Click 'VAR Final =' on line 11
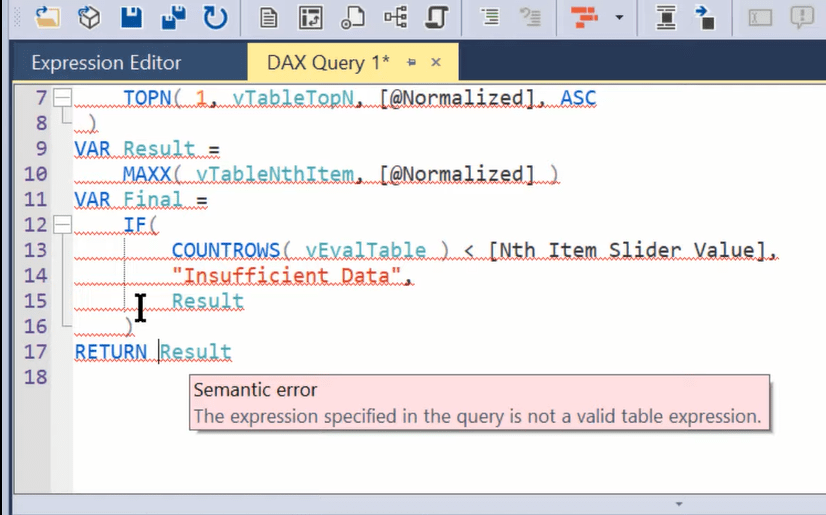 (141, 200)
